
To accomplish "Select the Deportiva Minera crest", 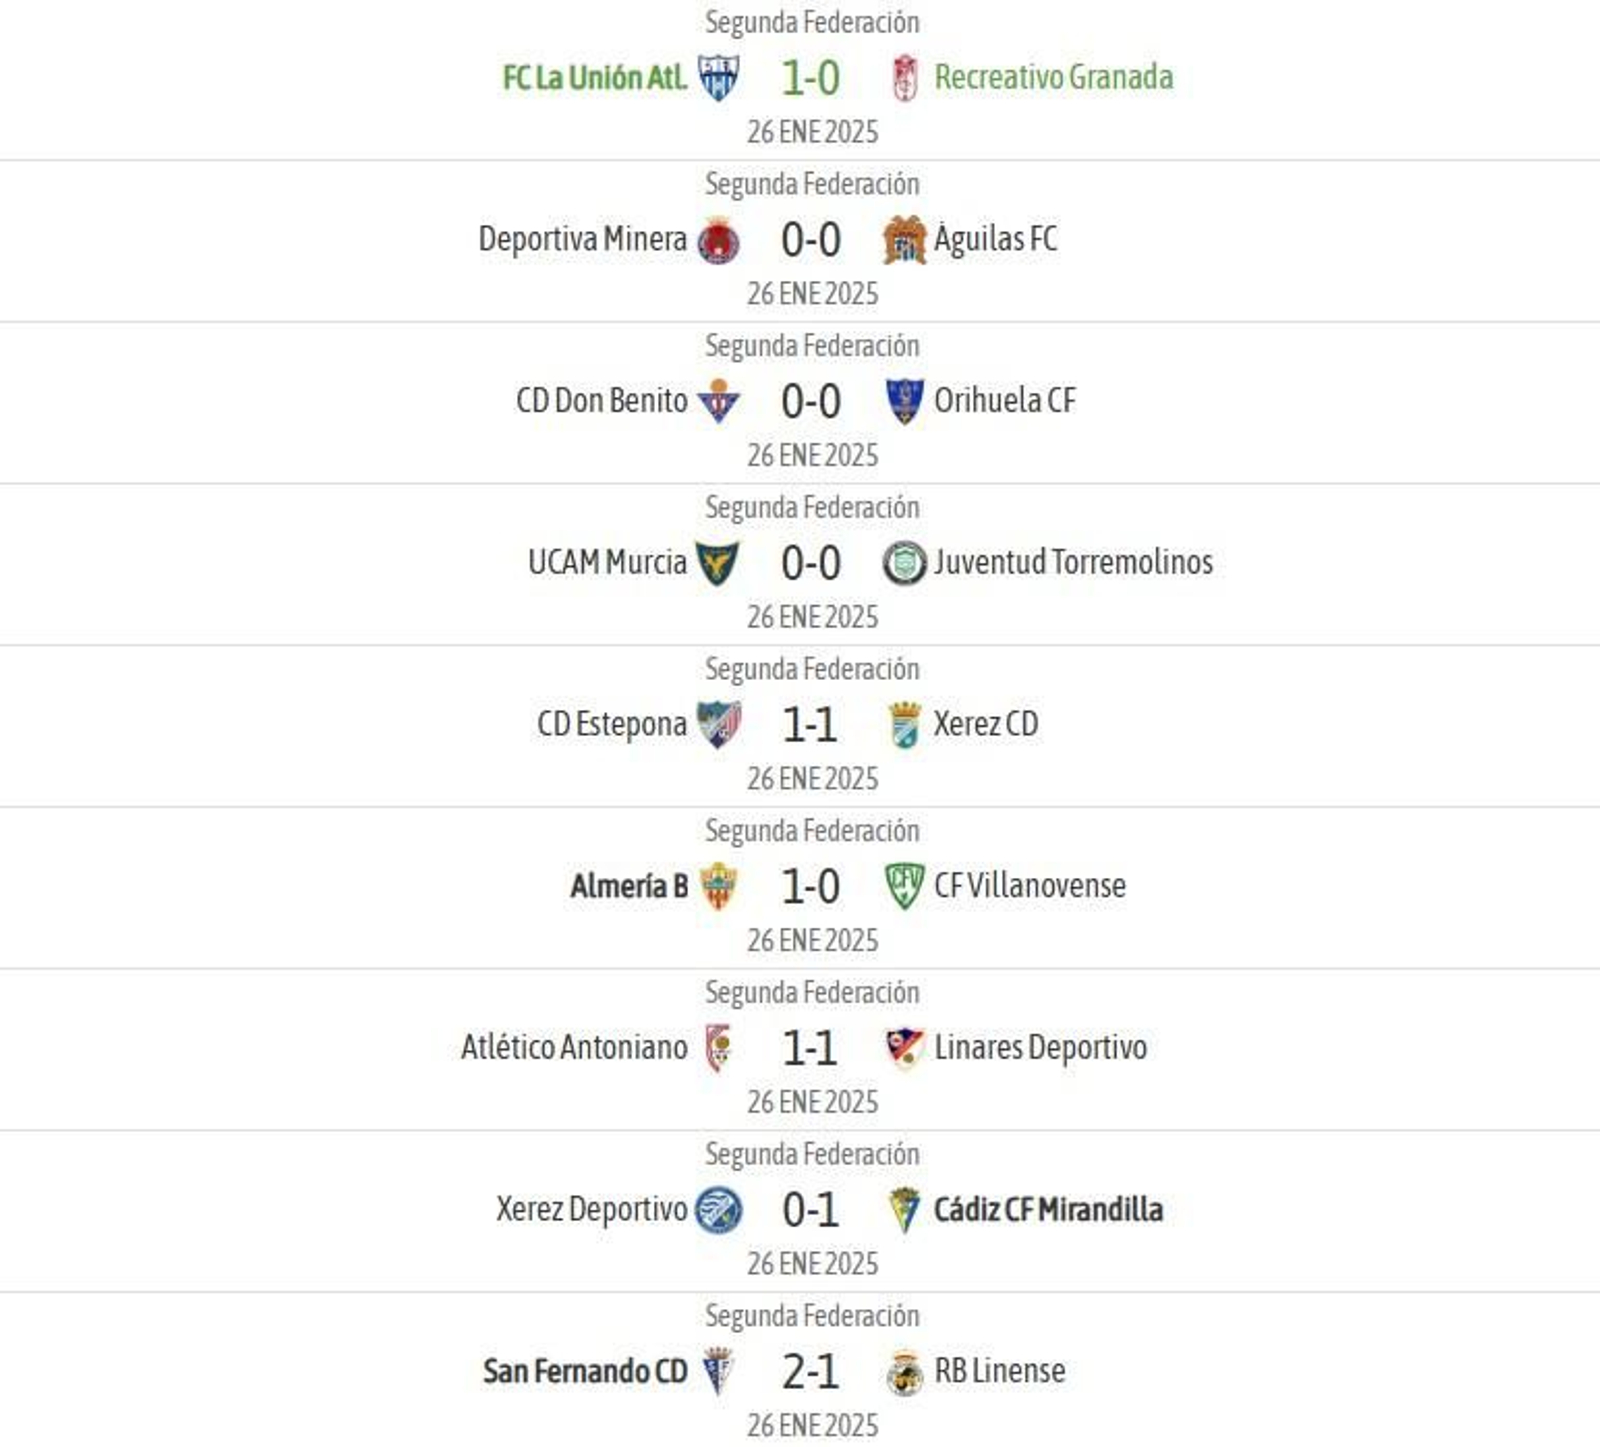I will coord(722,238).
